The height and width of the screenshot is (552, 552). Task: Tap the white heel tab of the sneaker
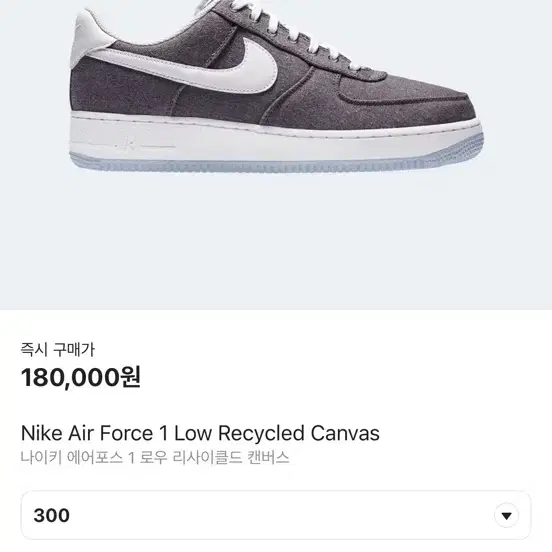pos(90,33)
